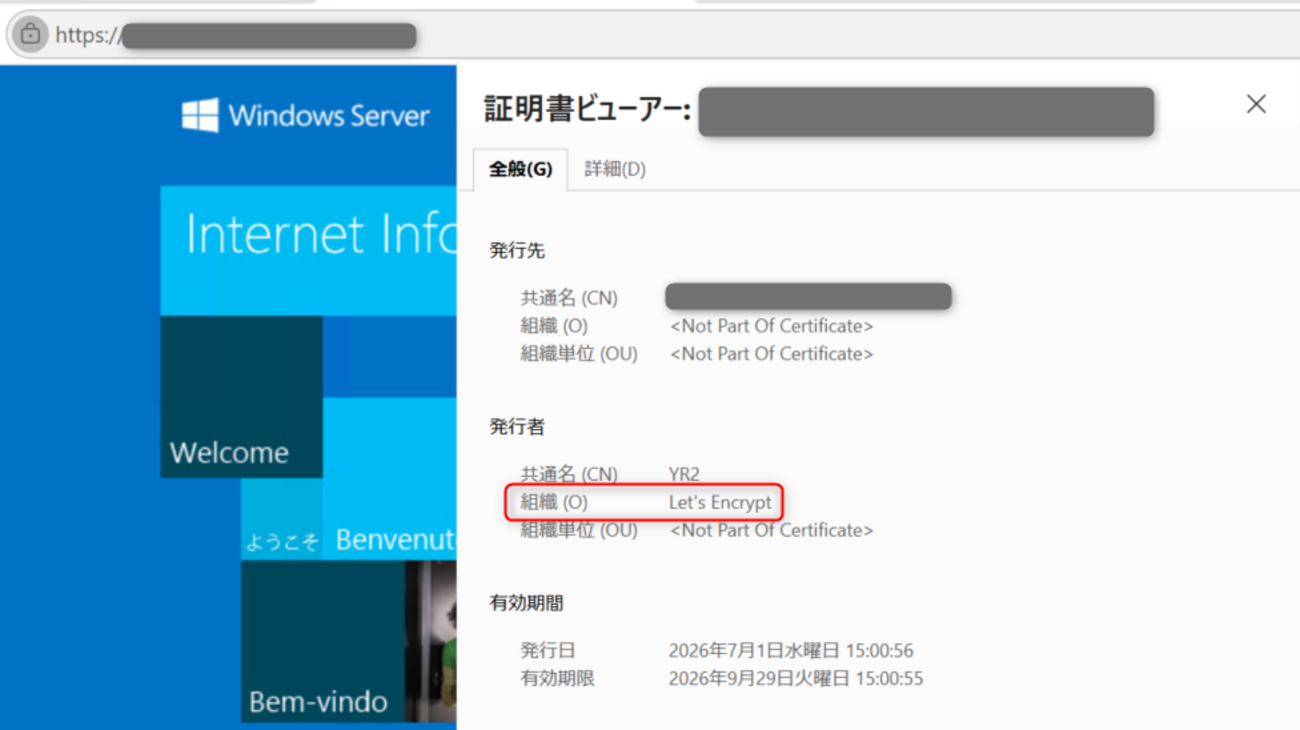
Task: Click the ようこそ tile
Action: pyautogui.click(x=281, y=519)
